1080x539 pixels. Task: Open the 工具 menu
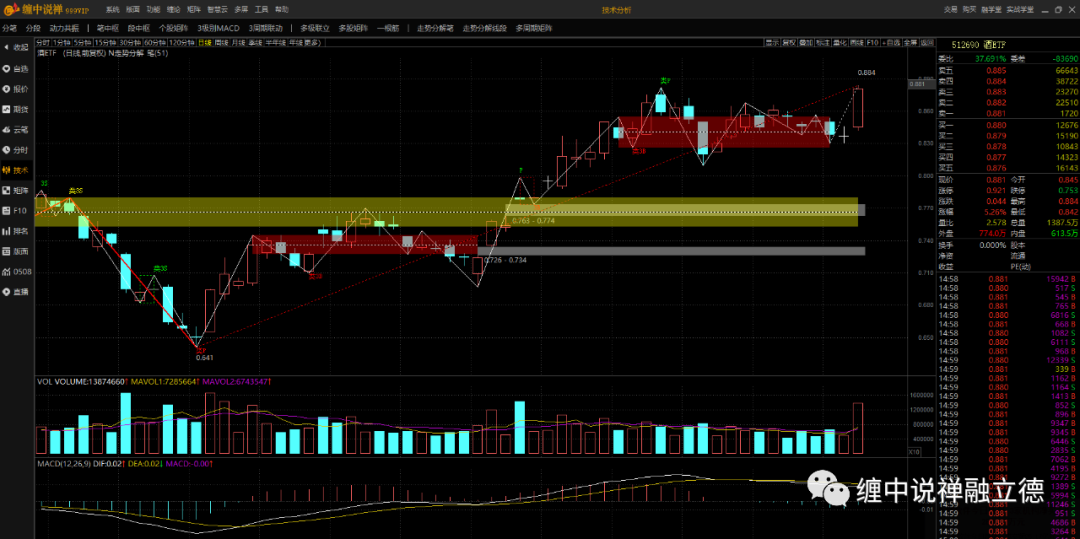click(x=261, y=10)
